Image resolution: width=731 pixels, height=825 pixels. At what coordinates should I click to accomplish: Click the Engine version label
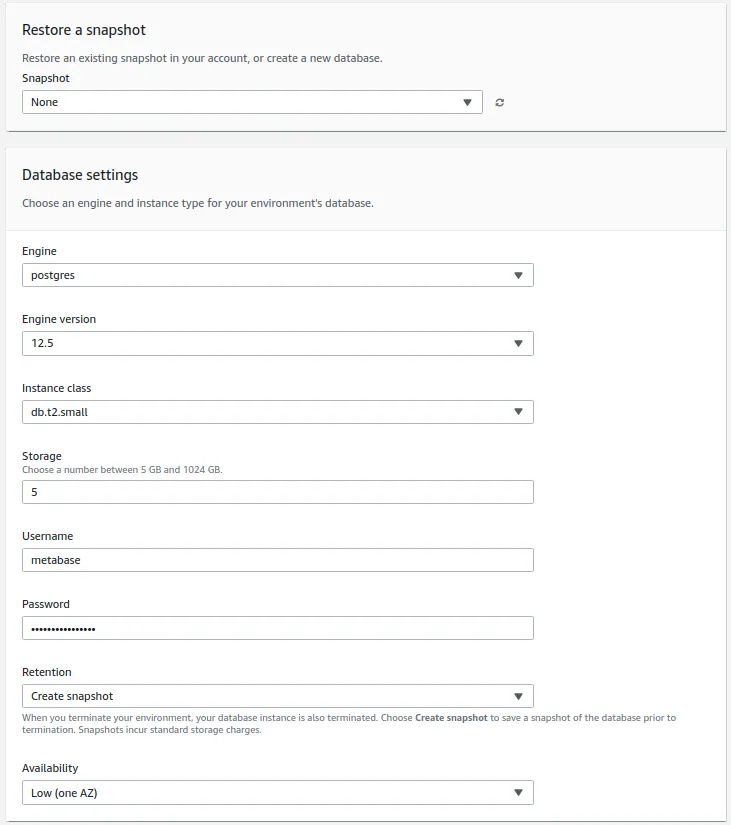click(59, 319)
